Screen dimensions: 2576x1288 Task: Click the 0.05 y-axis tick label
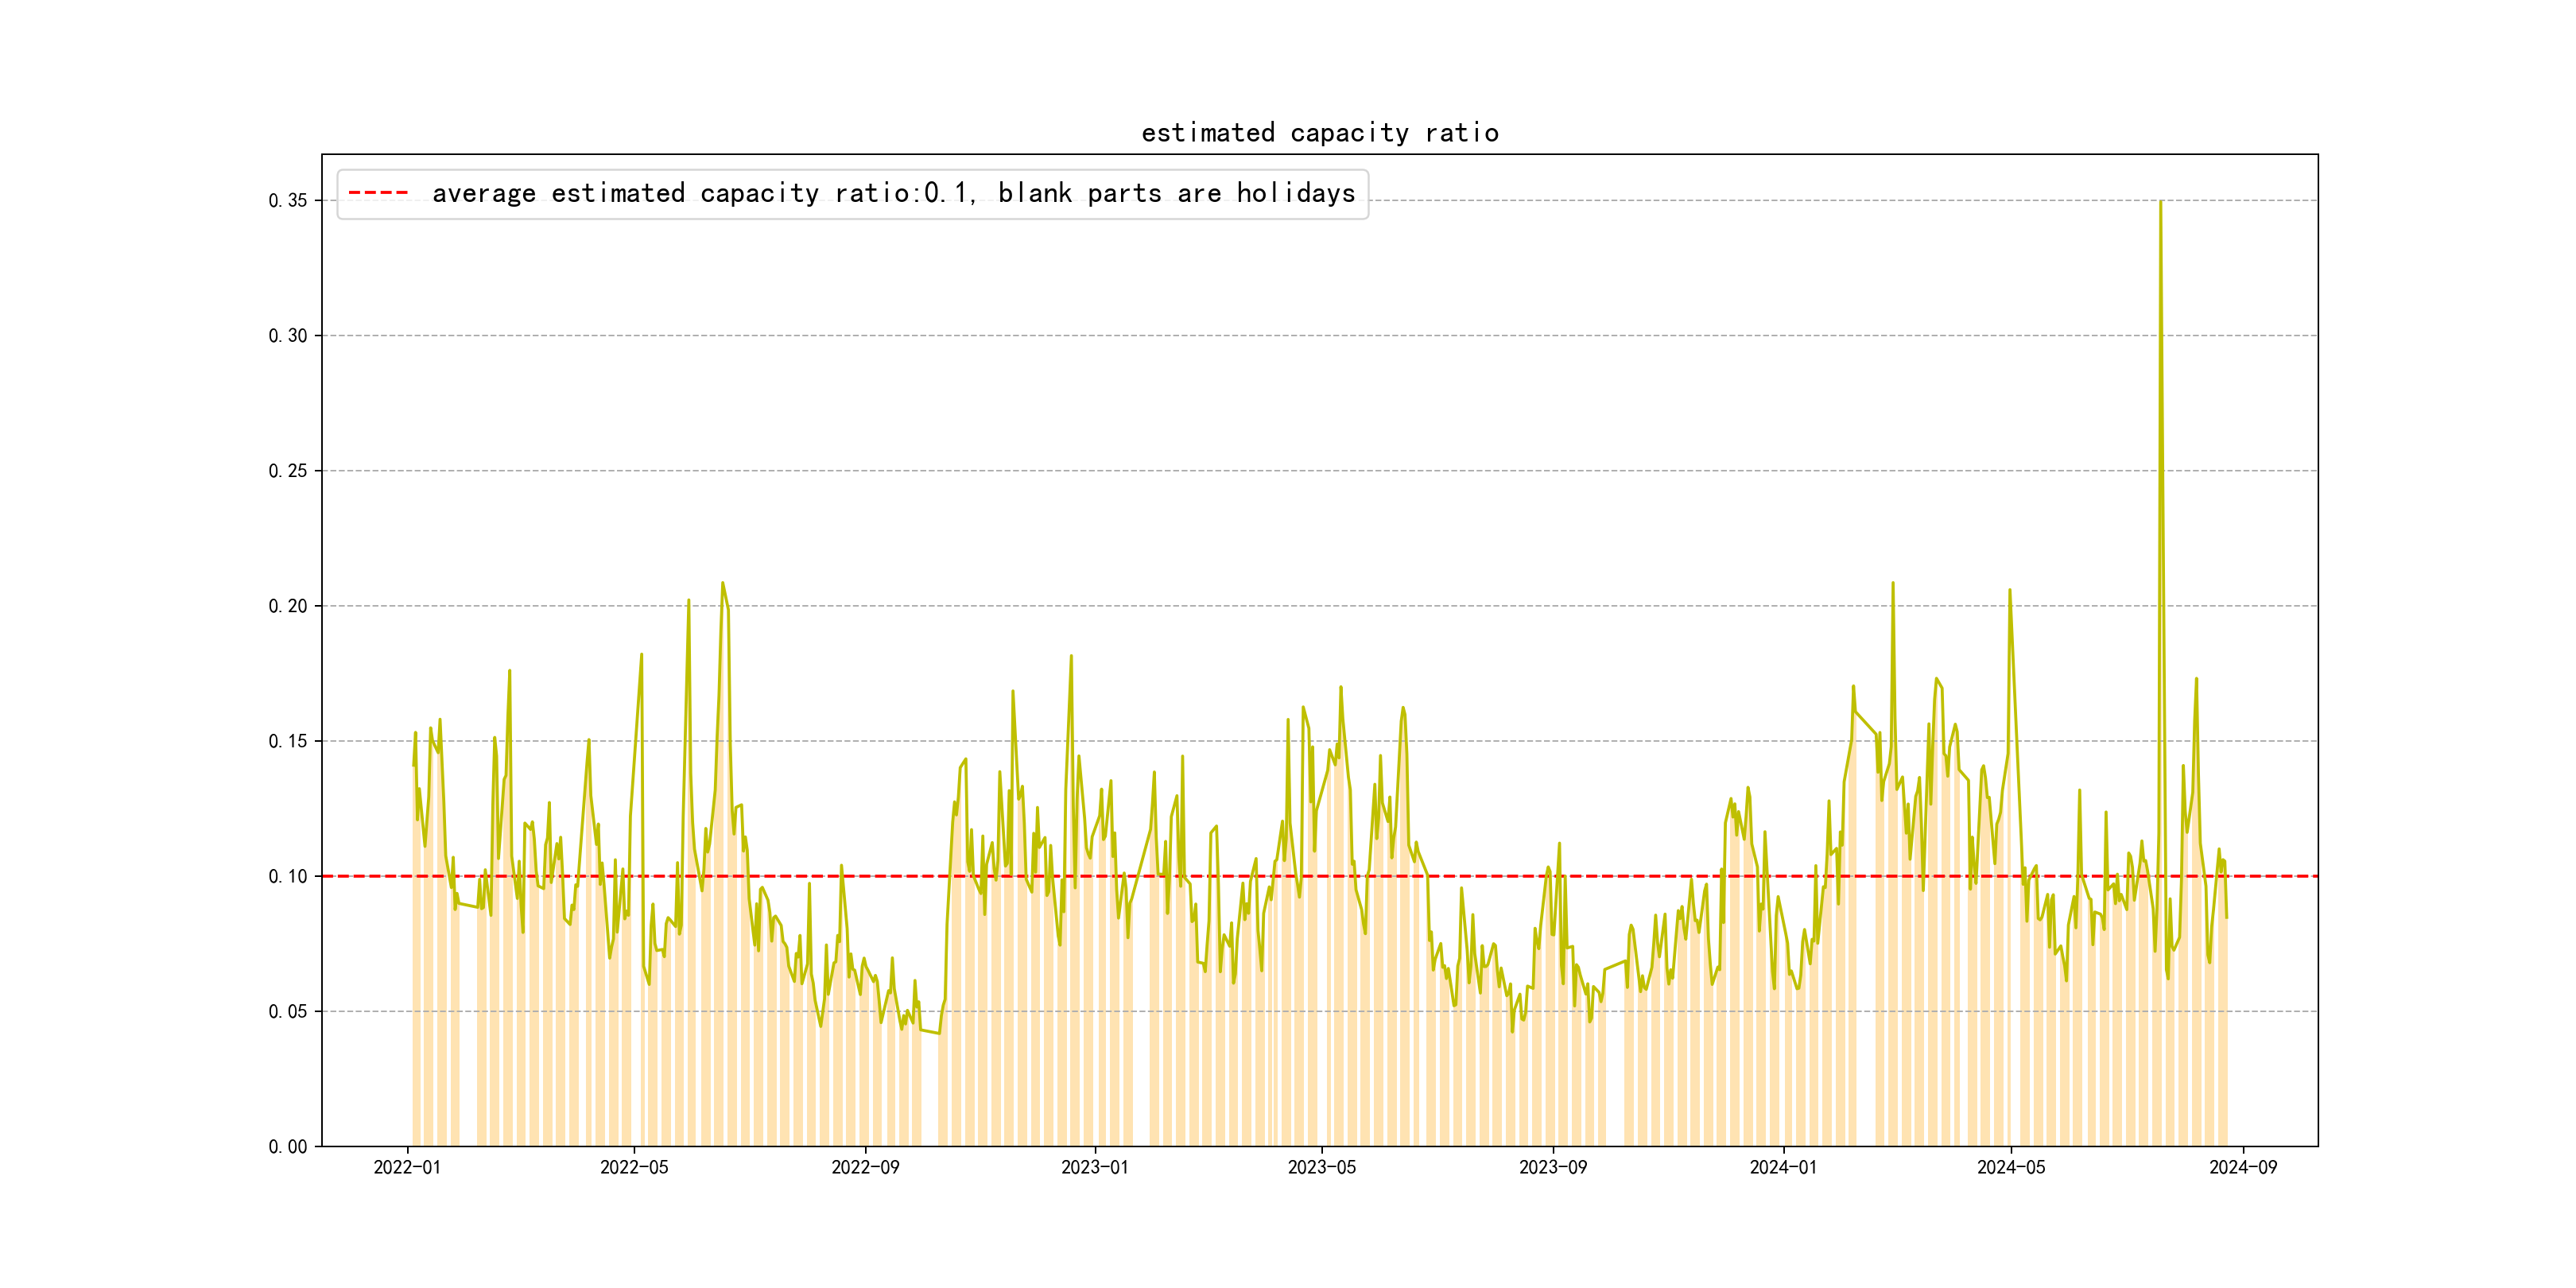click(x=287, y=1012)
